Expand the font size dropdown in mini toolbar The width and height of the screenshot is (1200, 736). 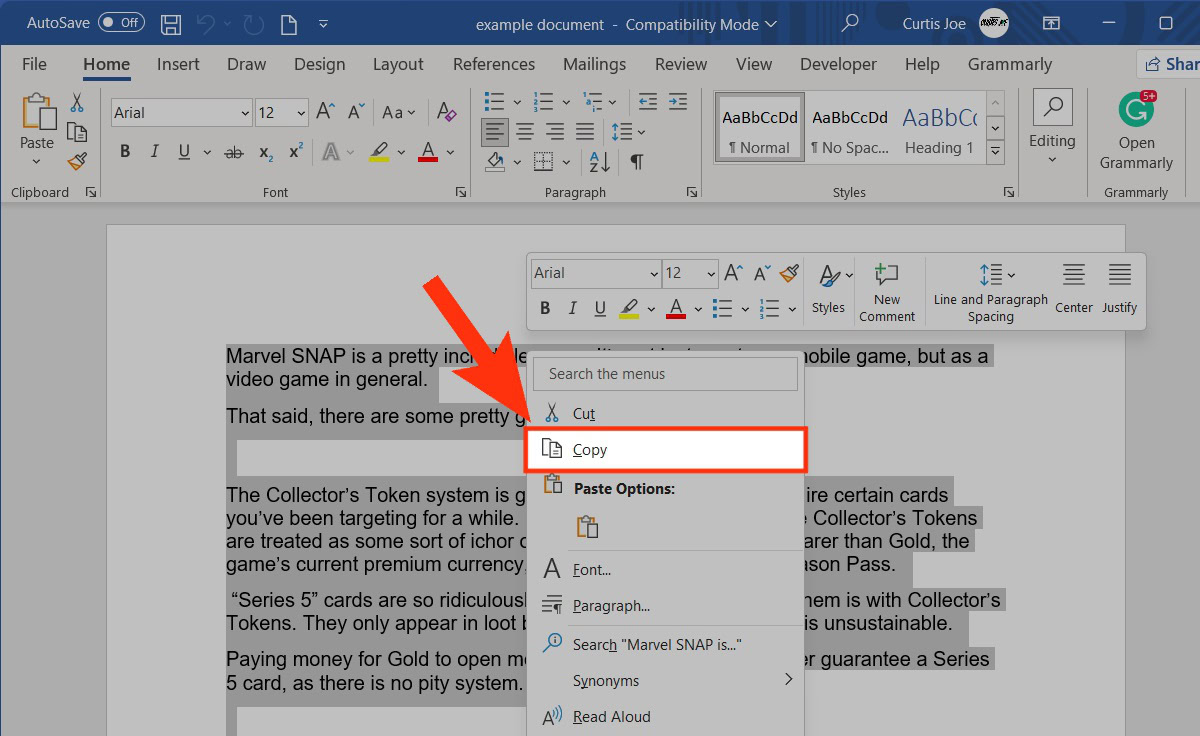[710, 273]
